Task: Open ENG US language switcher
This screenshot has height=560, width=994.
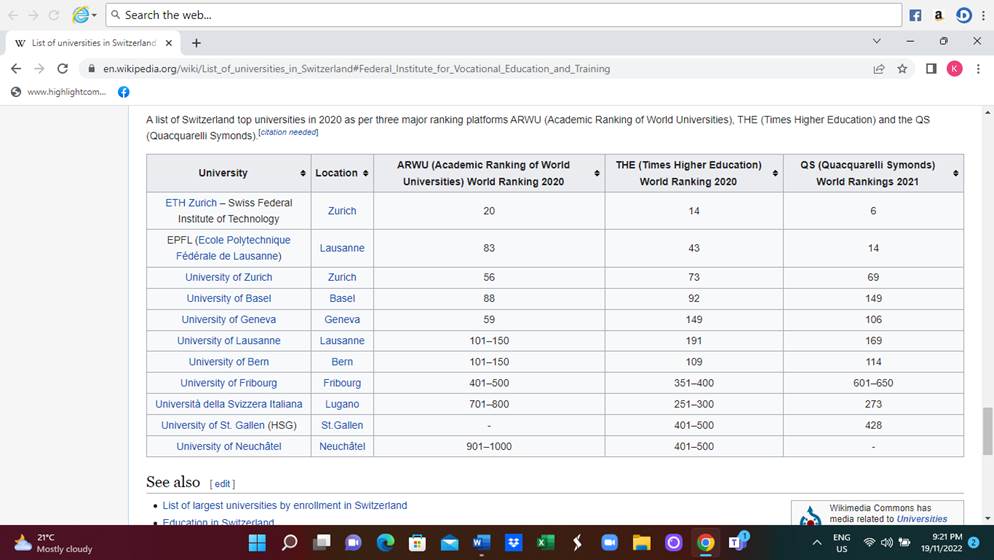Action: click(x=842, y=543)
